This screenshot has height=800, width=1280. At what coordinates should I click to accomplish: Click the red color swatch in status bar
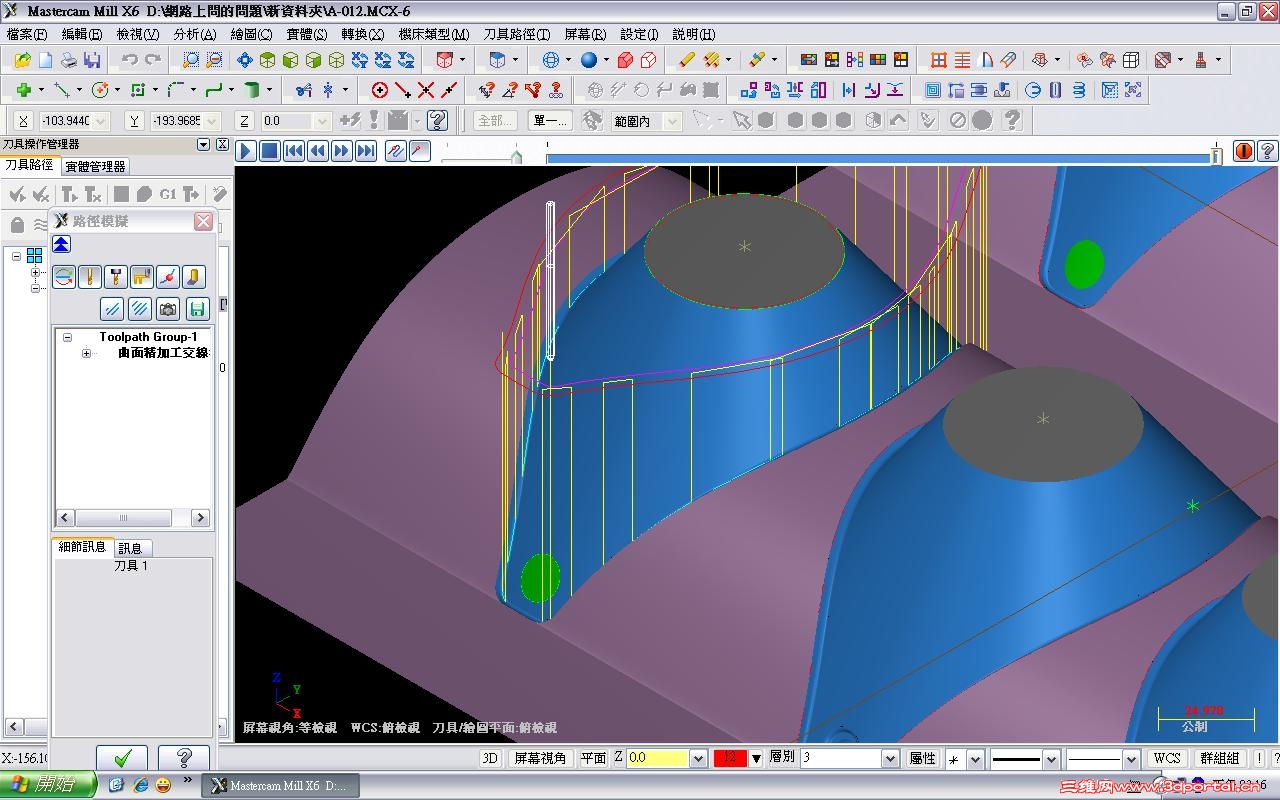[729, 758]
